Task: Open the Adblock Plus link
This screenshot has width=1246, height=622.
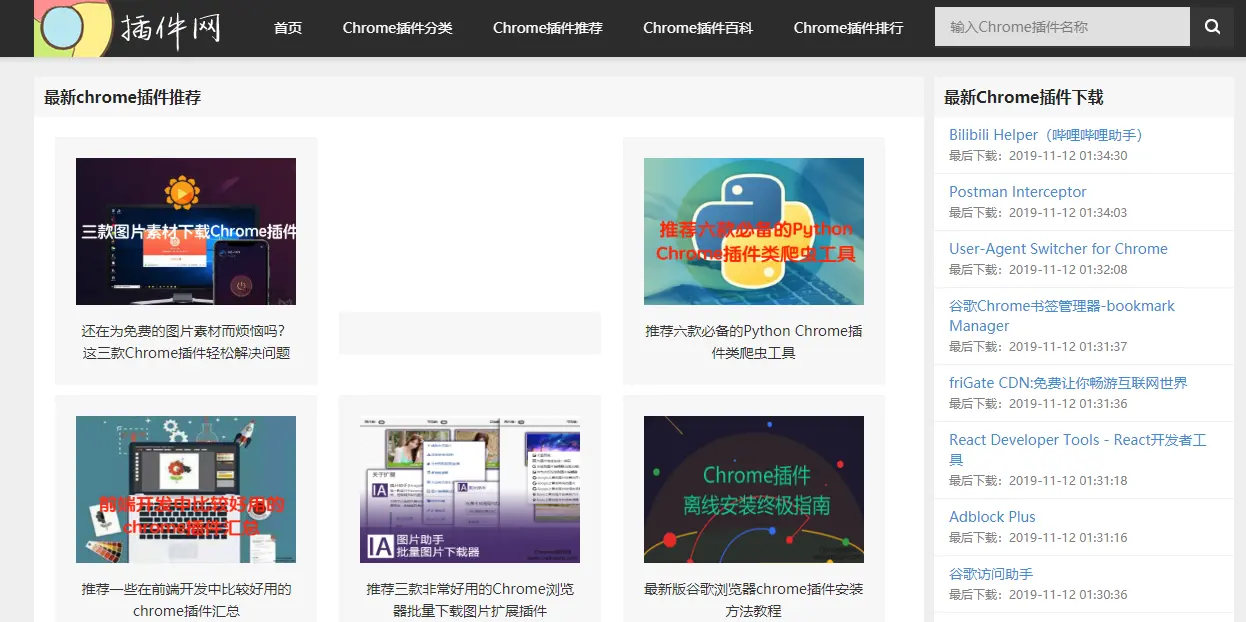Action: click(x=992, y=517)
